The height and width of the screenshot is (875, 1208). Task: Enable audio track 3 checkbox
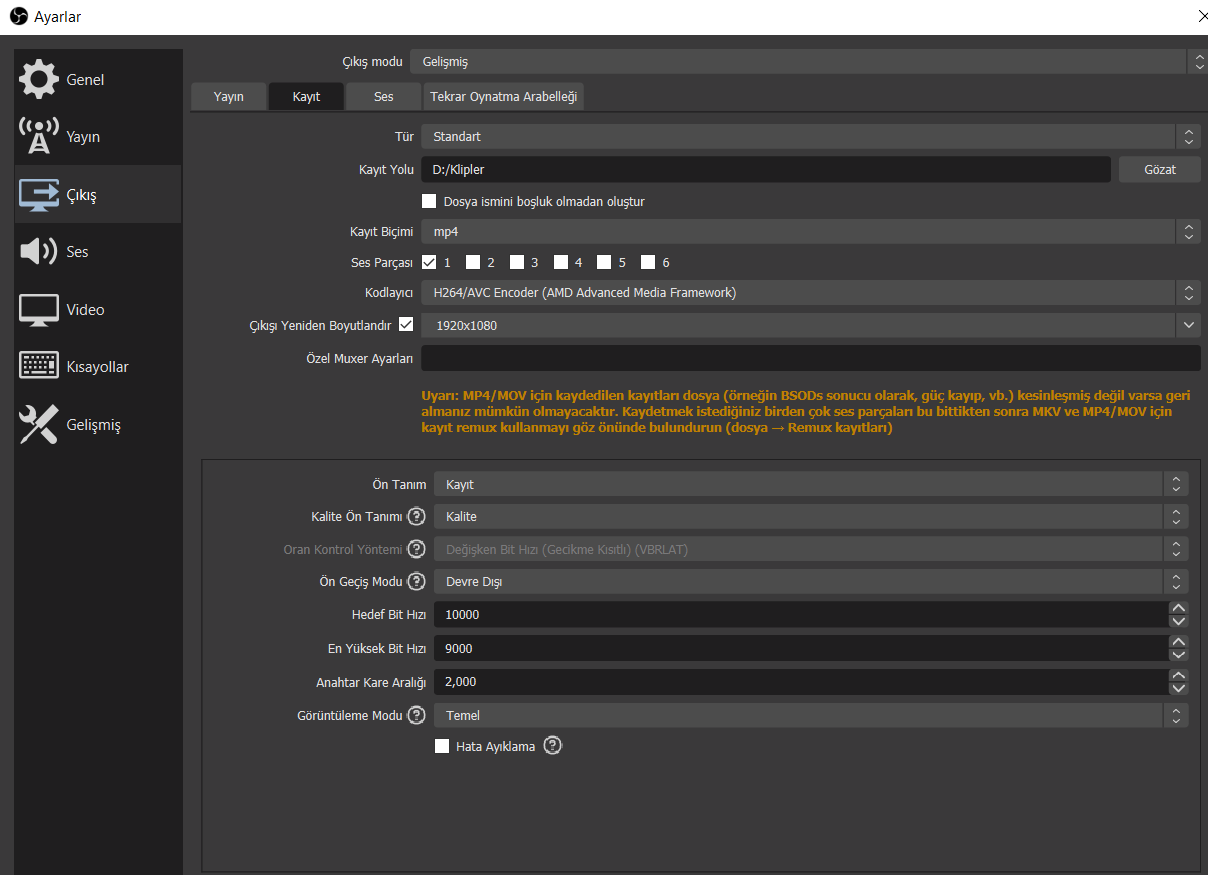[517, 262]
